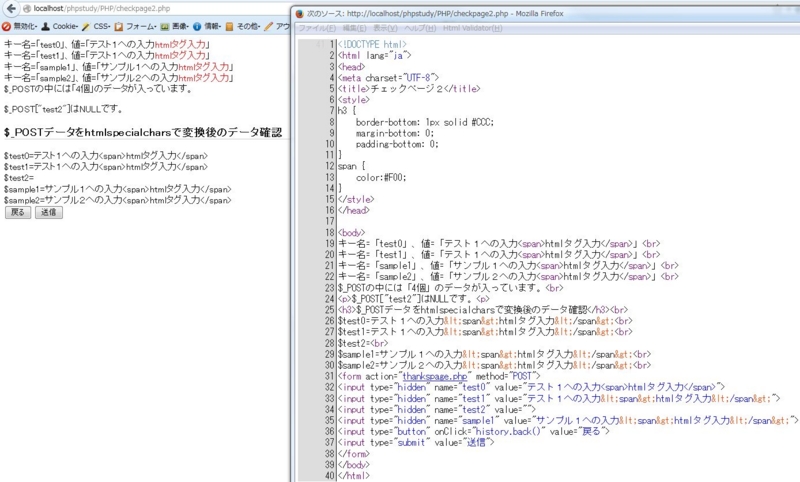Click the page line with key name sample1

pos(119,67)
